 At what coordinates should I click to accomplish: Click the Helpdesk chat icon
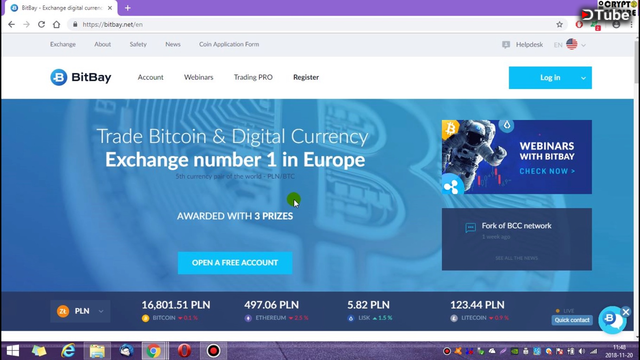506,44
